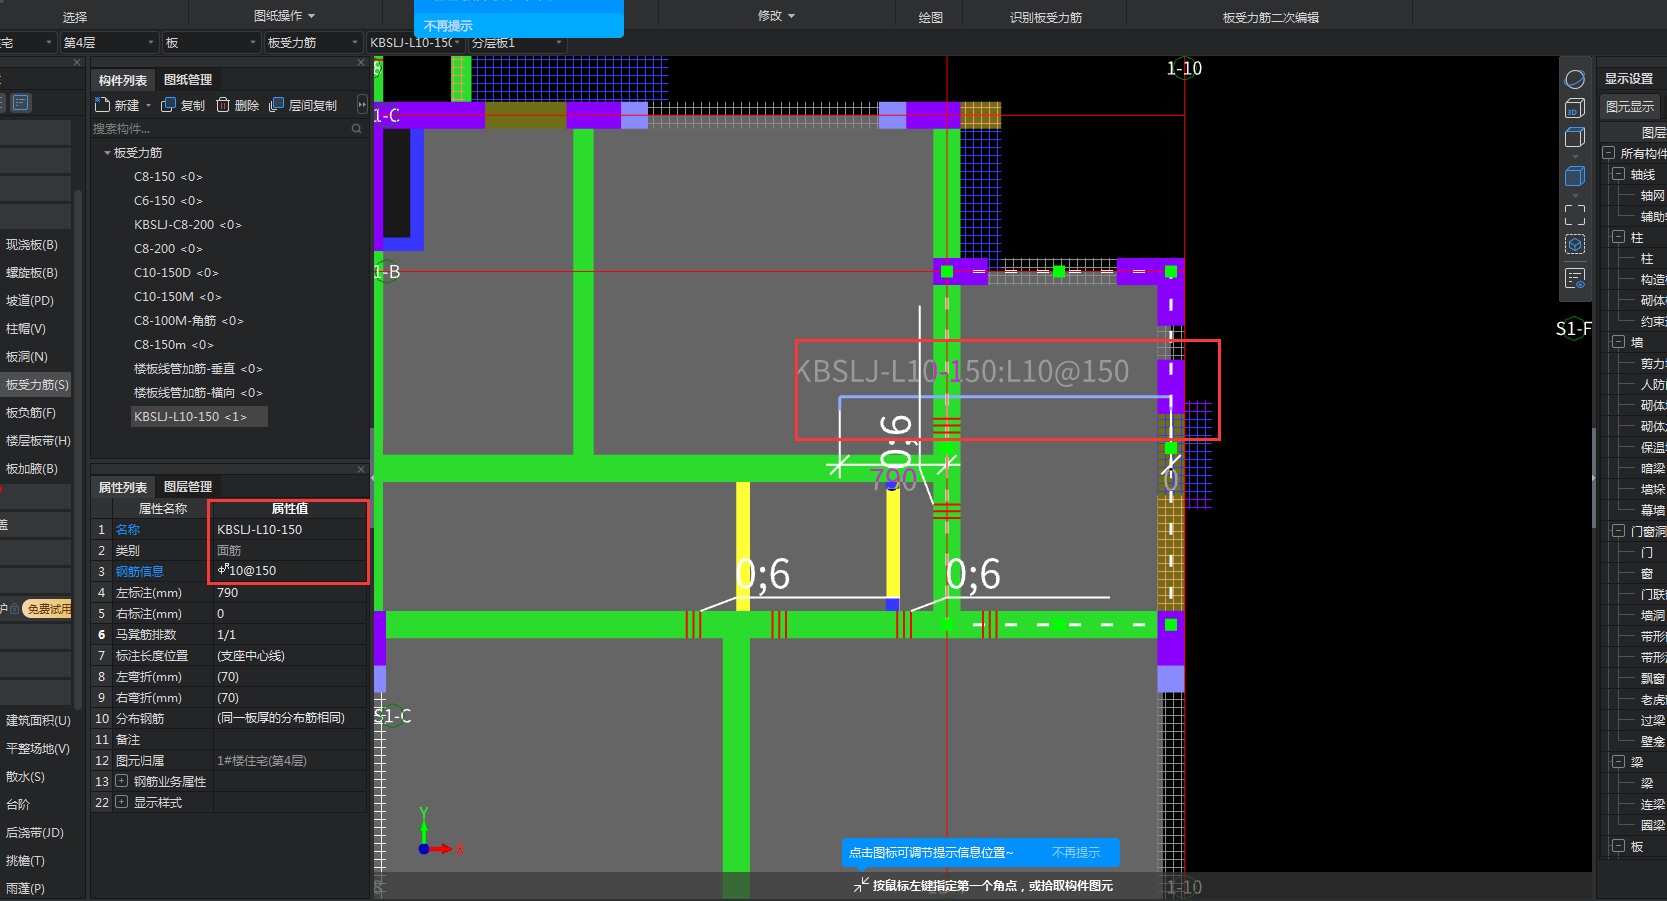Toggle the 墙 group collapse box in display tree
Screen dimensions: 1667x901
[1618, 342]
